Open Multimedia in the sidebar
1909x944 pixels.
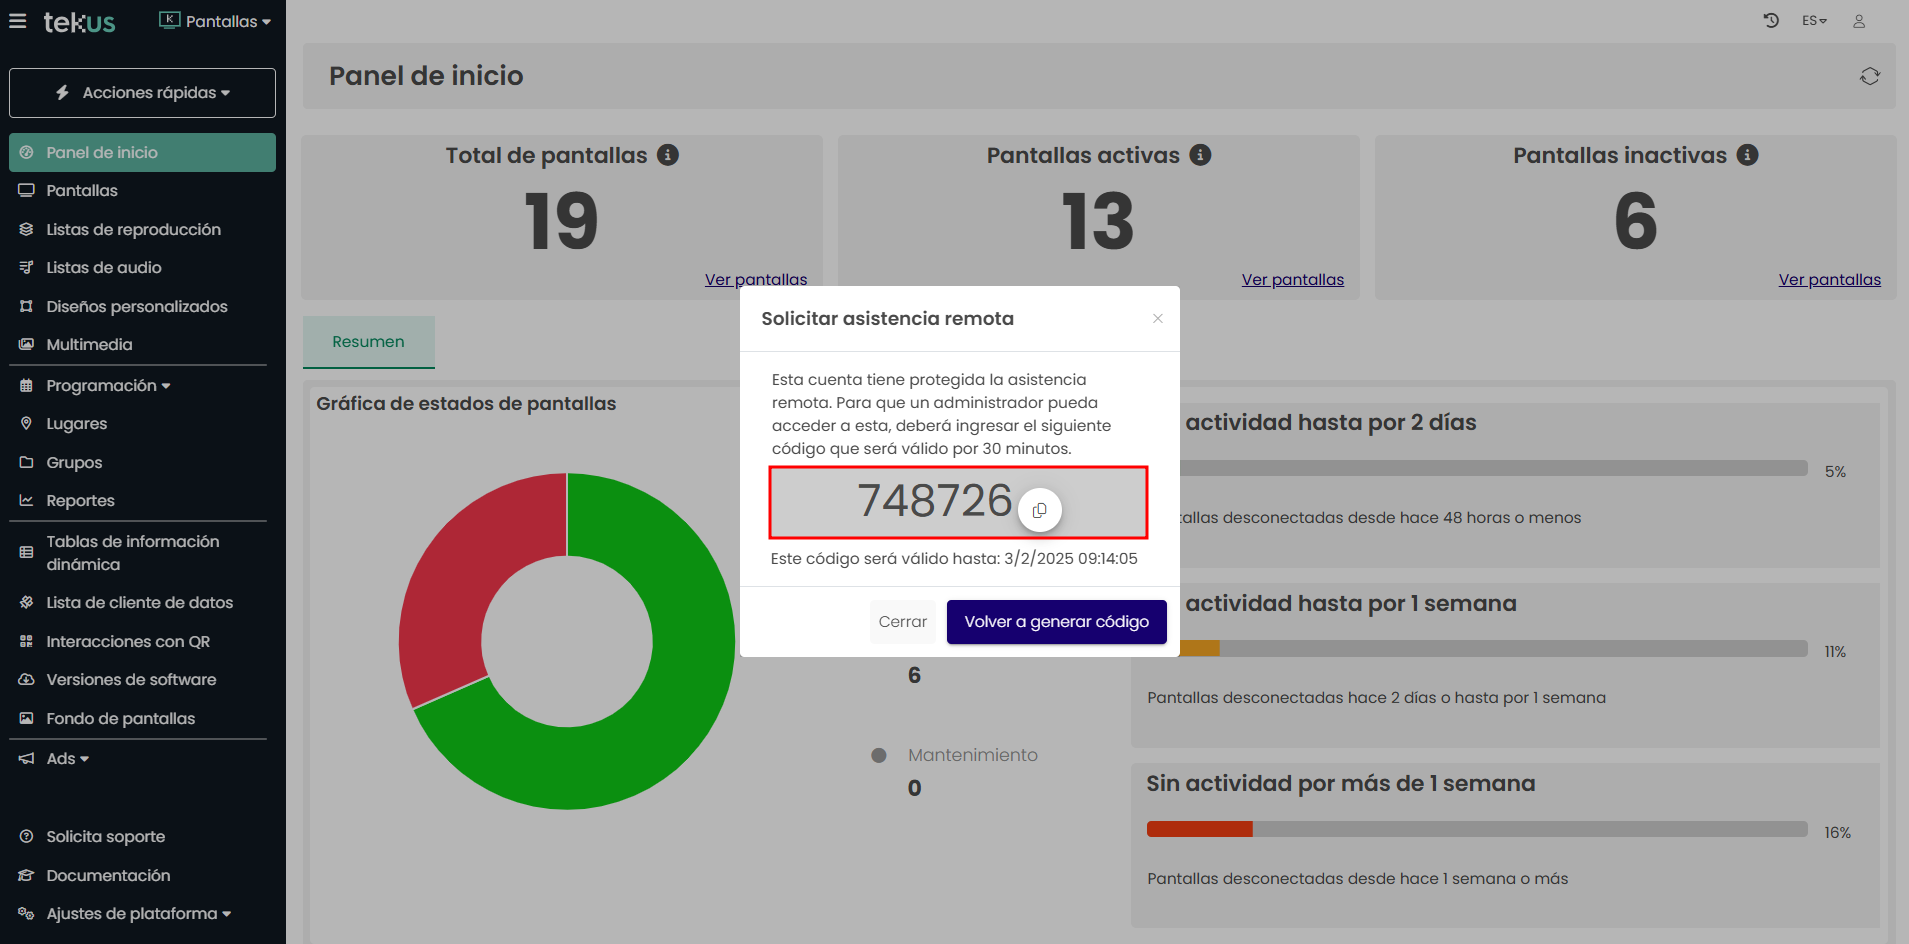click(x=89, y=345)
